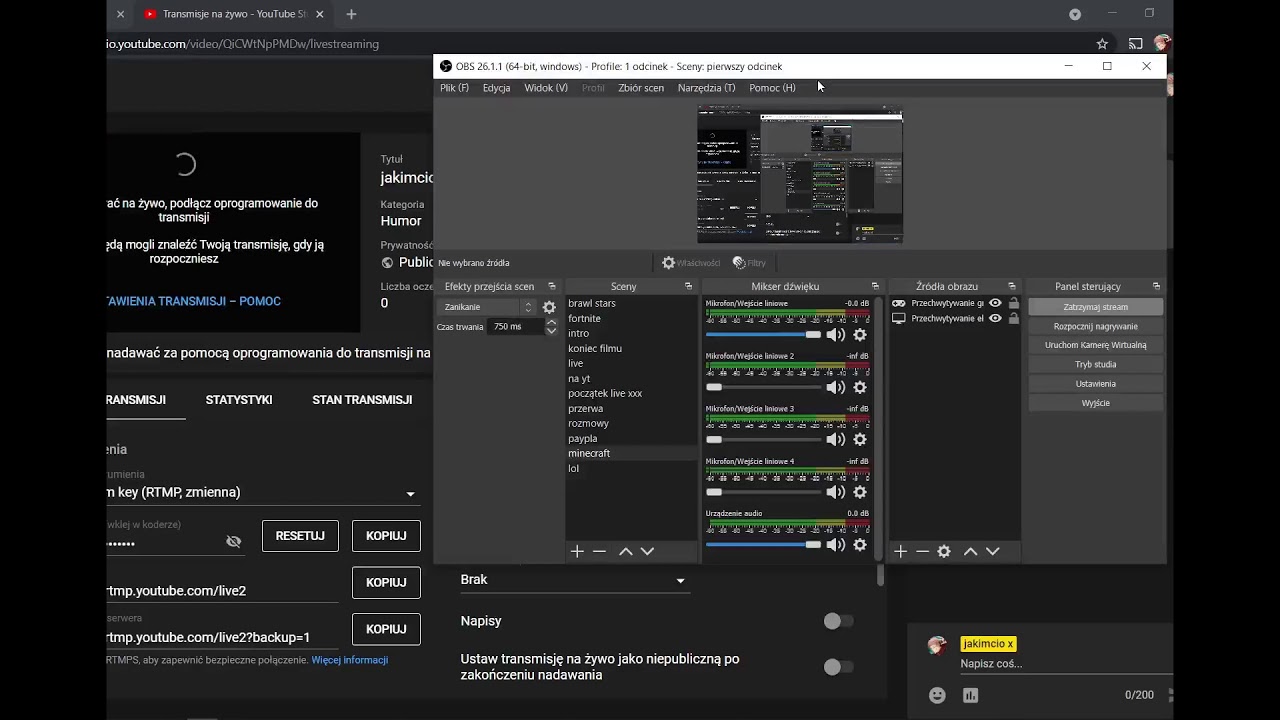Viewport: 1280px width, 720px height.
Task: Undock the Sceny panel
Action: coord(688,286)
